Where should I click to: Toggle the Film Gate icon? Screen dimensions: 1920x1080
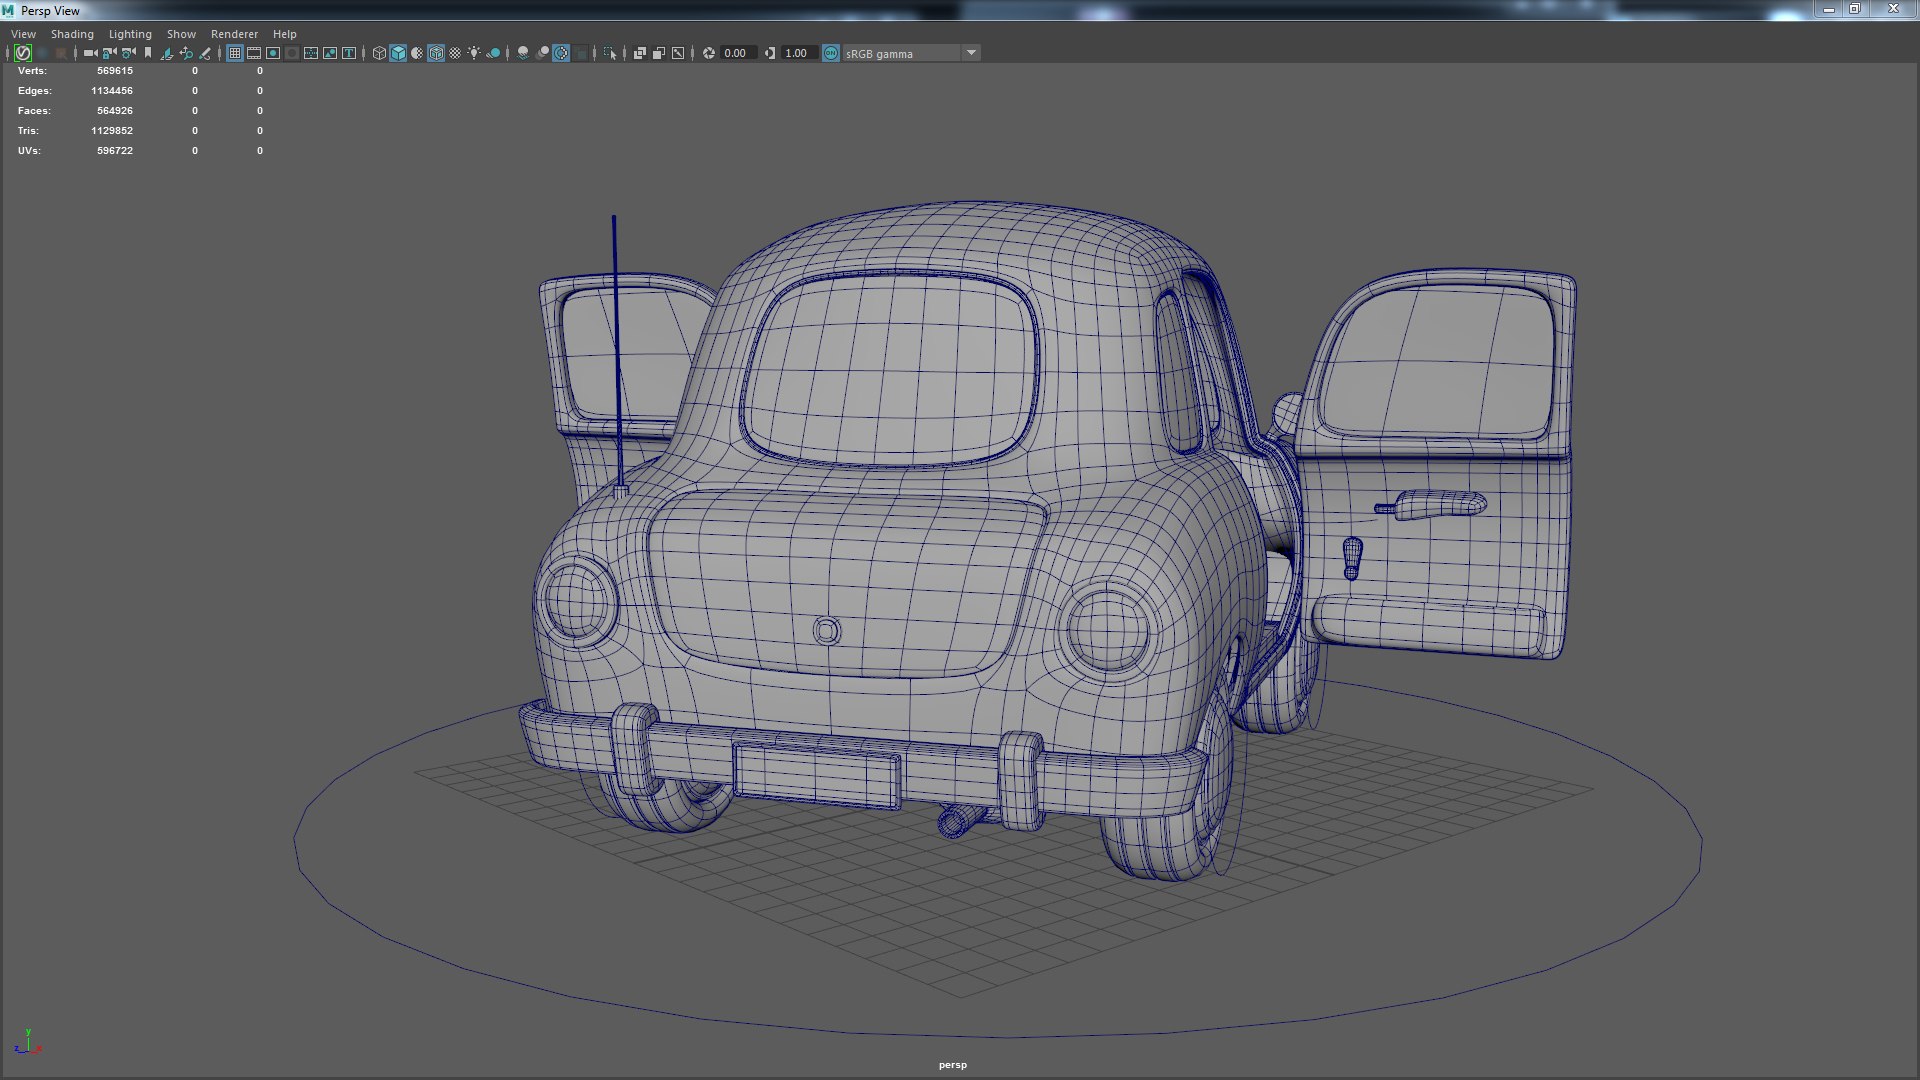tap(254, 53)
